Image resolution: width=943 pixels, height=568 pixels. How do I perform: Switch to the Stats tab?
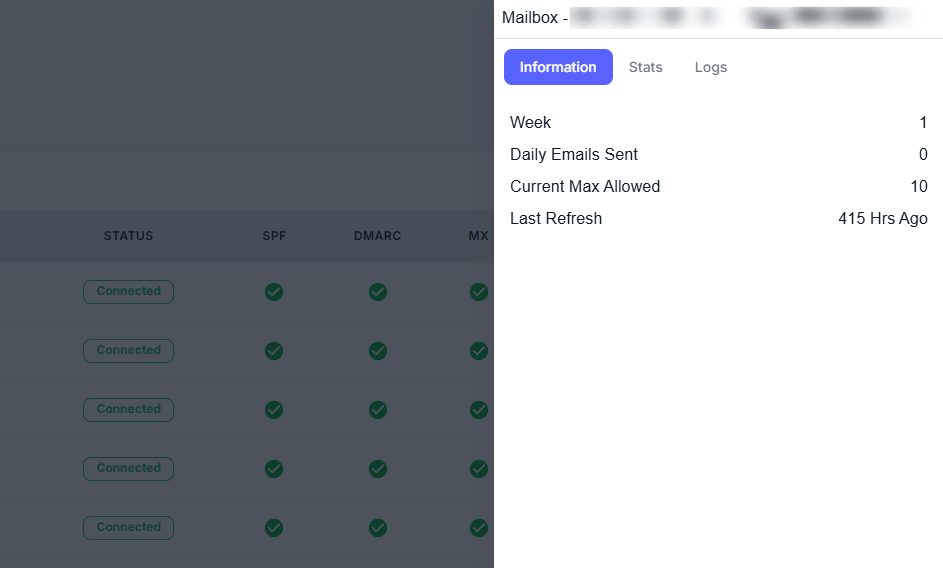[646, 67]
